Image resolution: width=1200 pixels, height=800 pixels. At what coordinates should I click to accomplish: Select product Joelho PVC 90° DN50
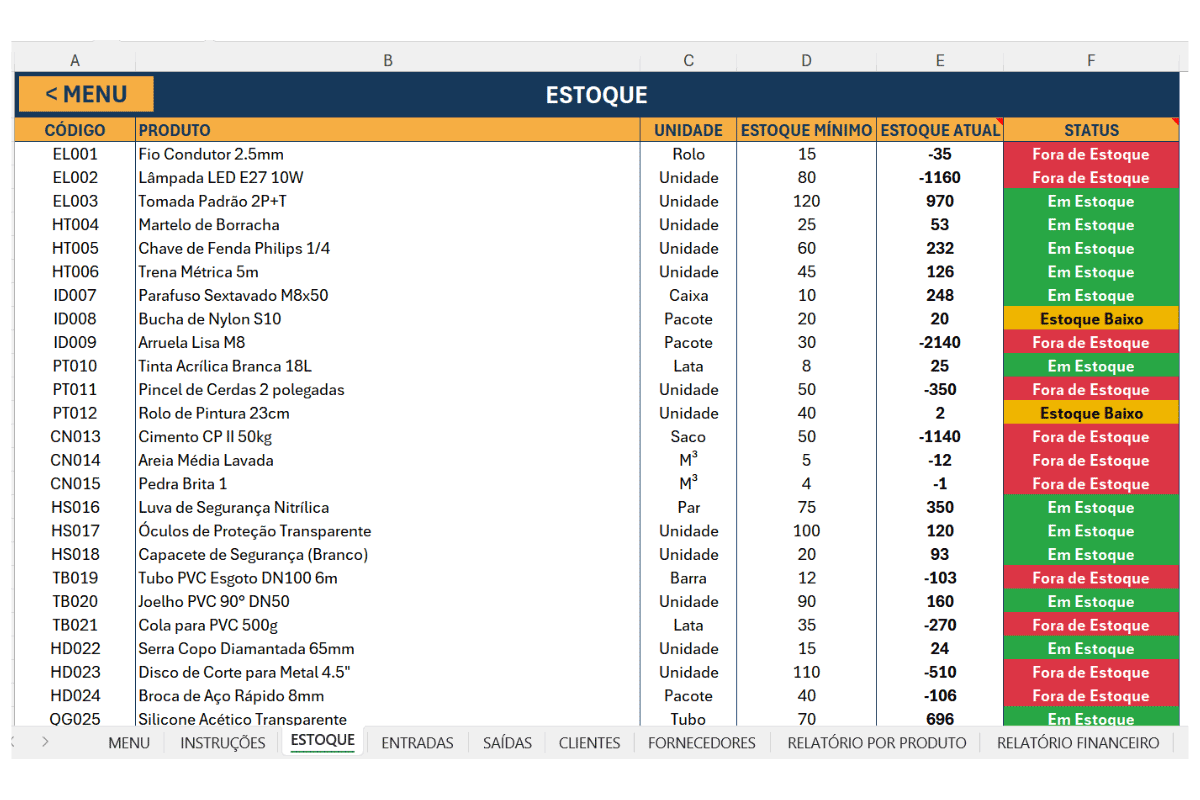(x=215, y=601)
